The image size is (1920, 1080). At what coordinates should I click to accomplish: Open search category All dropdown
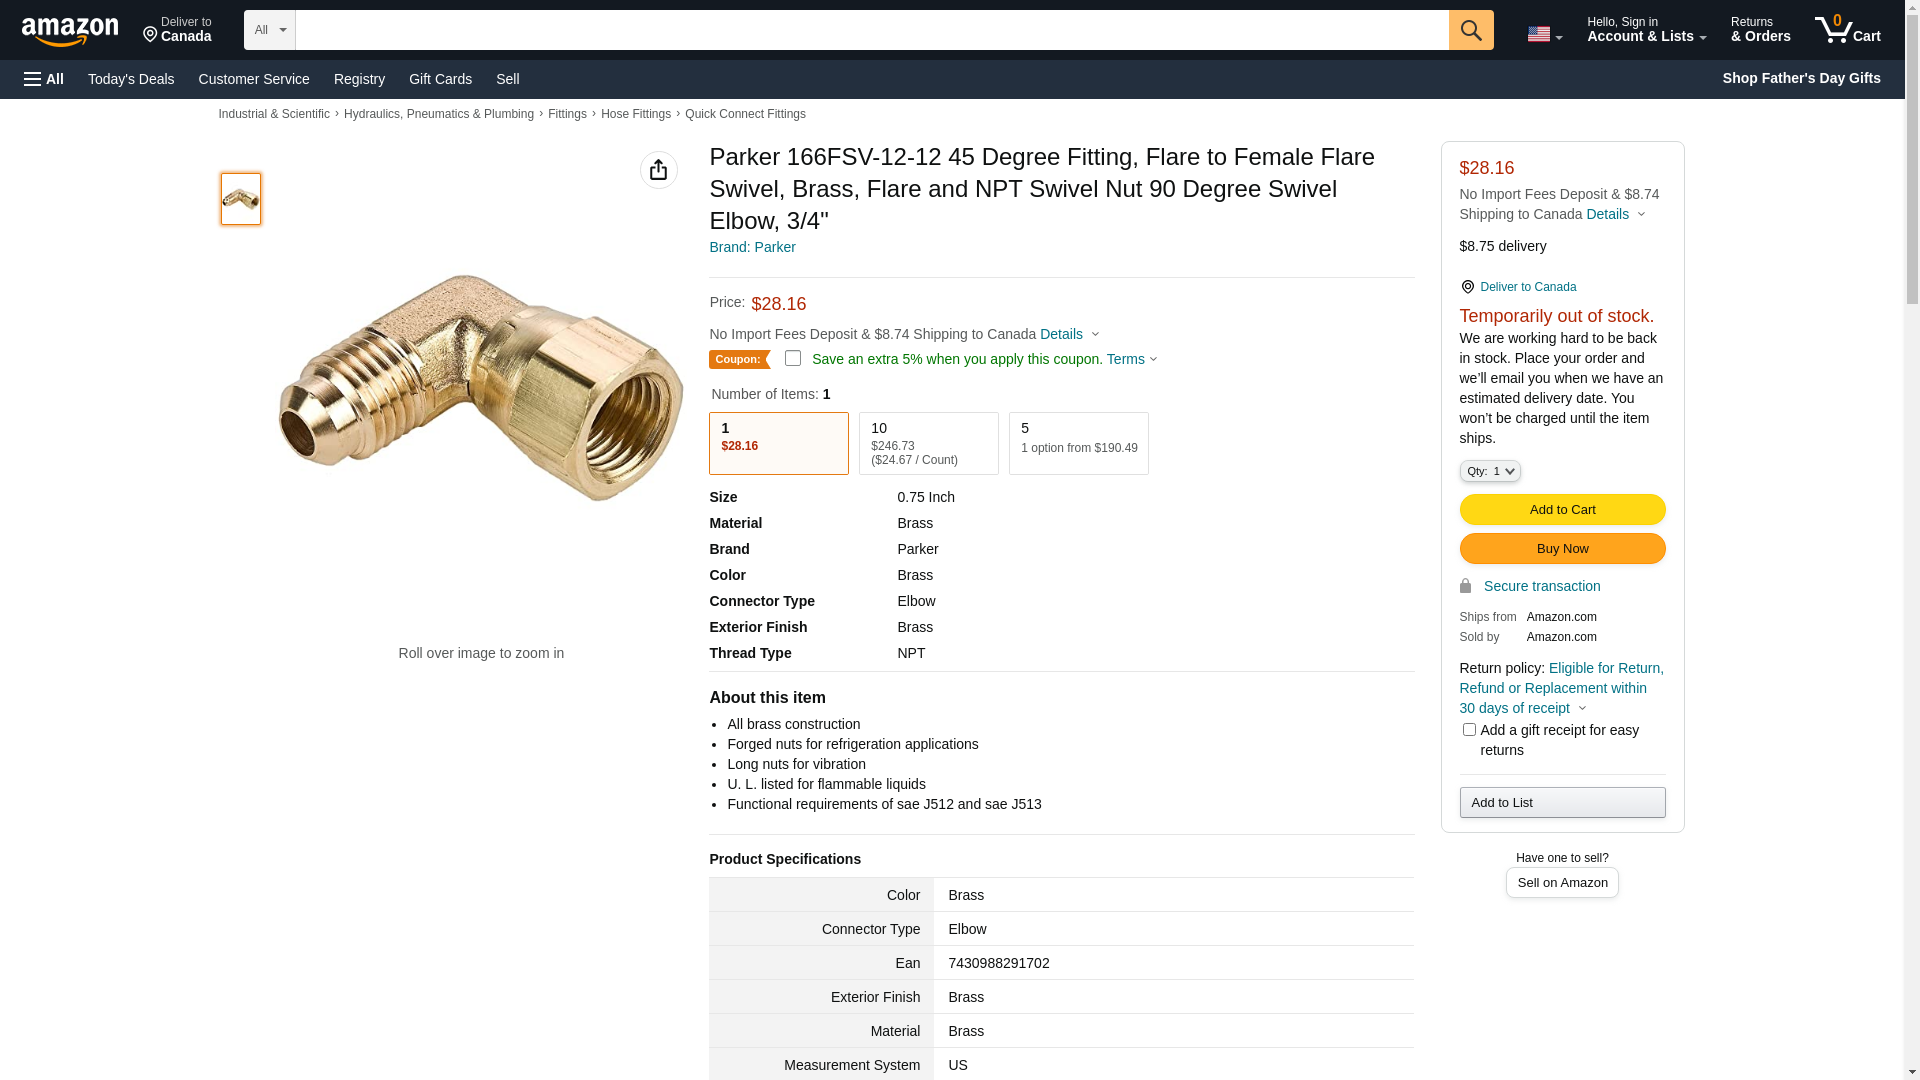[269, 30]
